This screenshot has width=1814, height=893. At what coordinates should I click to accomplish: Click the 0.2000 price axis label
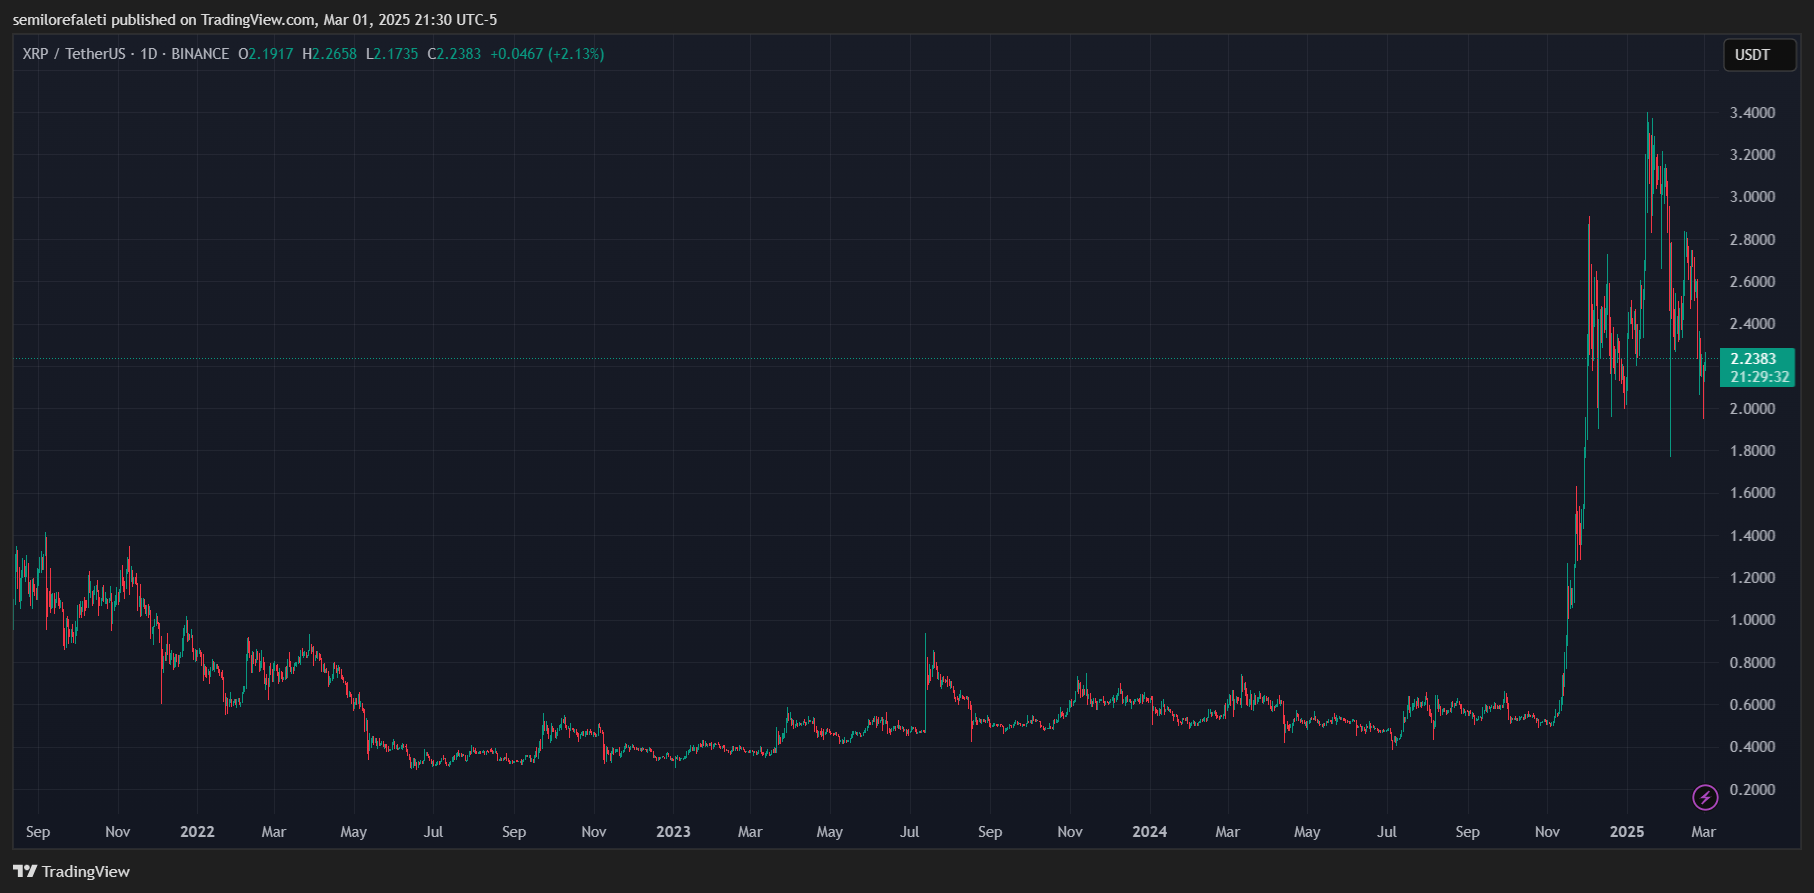(1753, 790)
